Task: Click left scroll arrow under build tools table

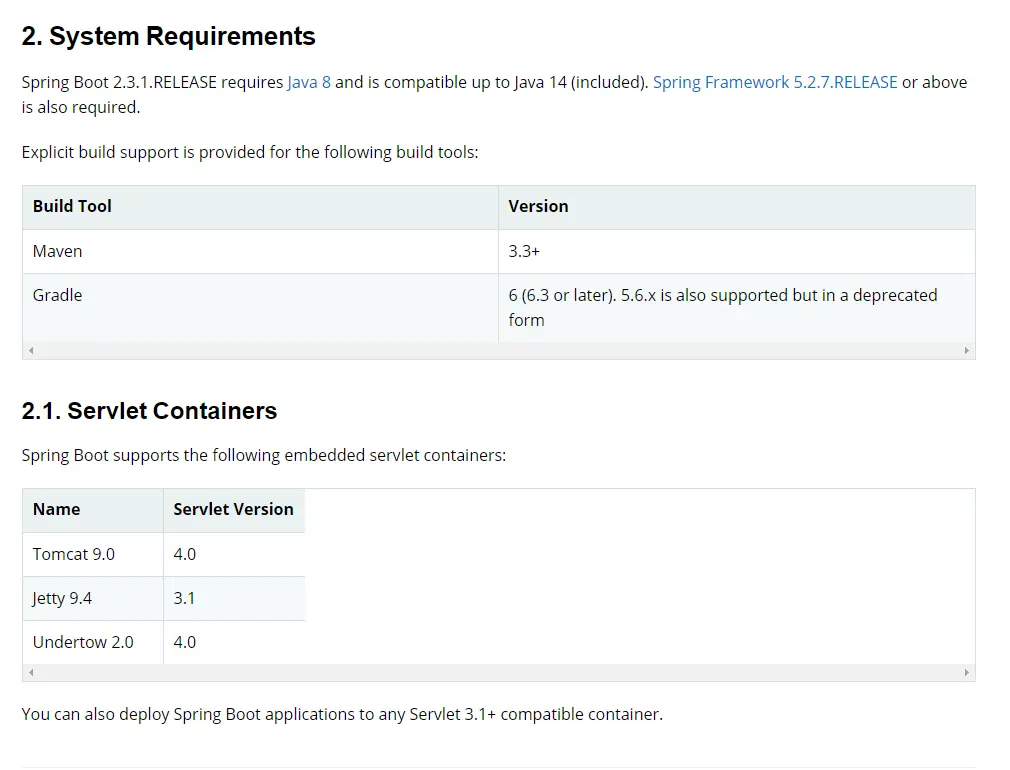Action: coord(31,351)
